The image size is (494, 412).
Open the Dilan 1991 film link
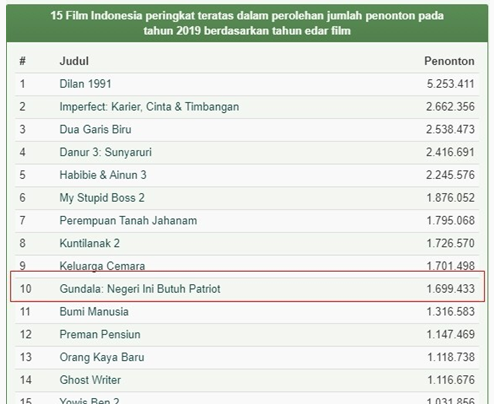click(x=85, y=84)
